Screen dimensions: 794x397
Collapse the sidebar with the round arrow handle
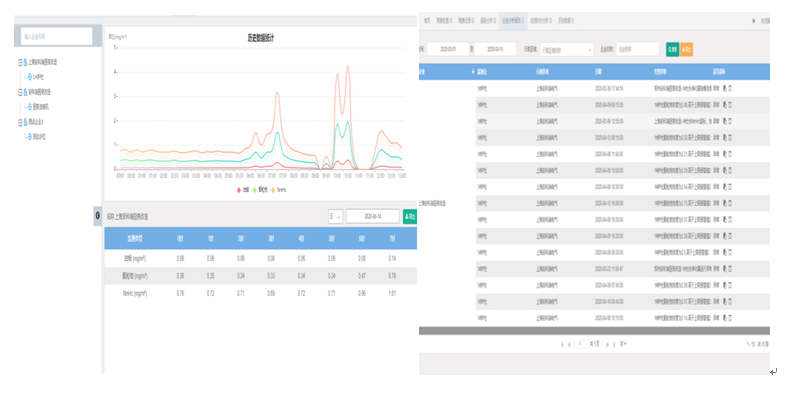(x=97, y=215)
